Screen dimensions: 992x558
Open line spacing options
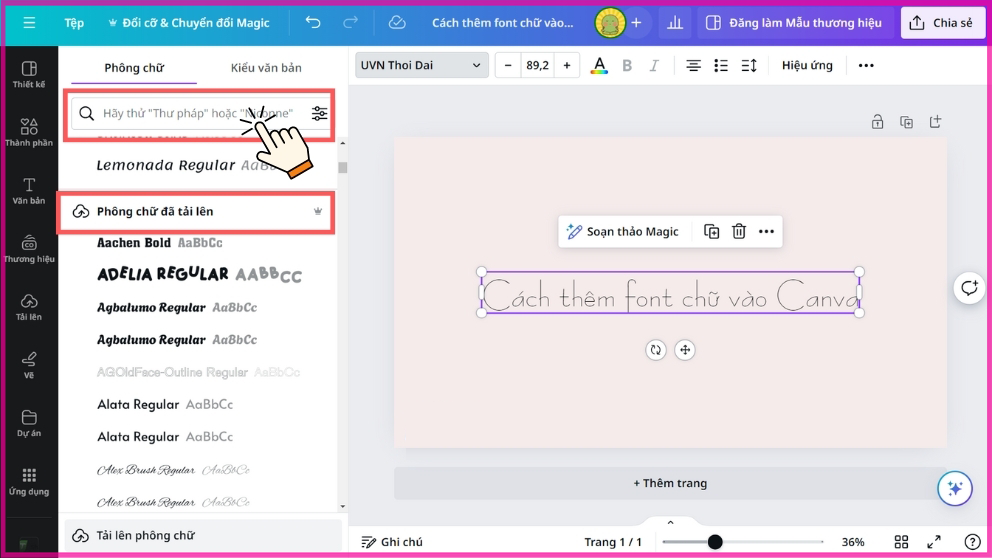pyautogui.click(x=748, y=65)
